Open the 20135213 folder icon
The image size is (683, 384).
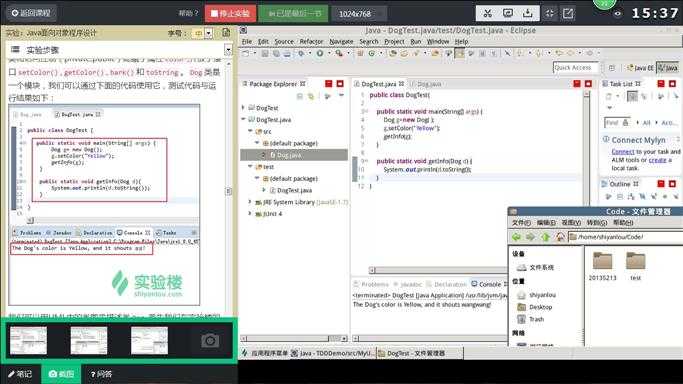(x=602, y=261)
